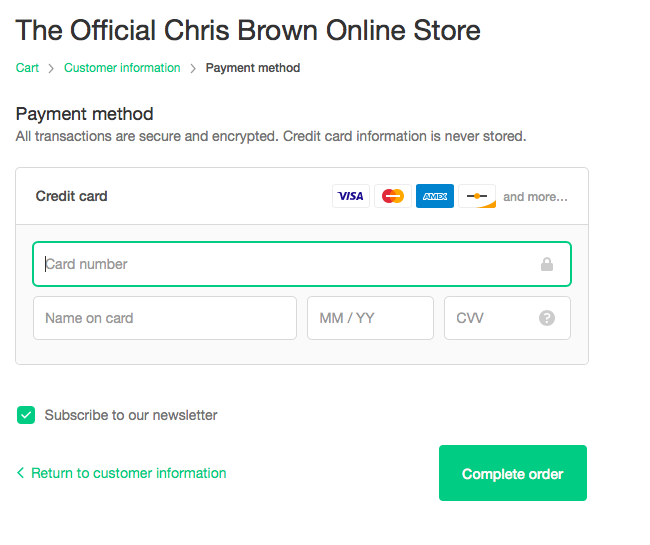Click the Subscribe to our newsletter label
This screenshot has height=545, width=650.
coord(131,415)
